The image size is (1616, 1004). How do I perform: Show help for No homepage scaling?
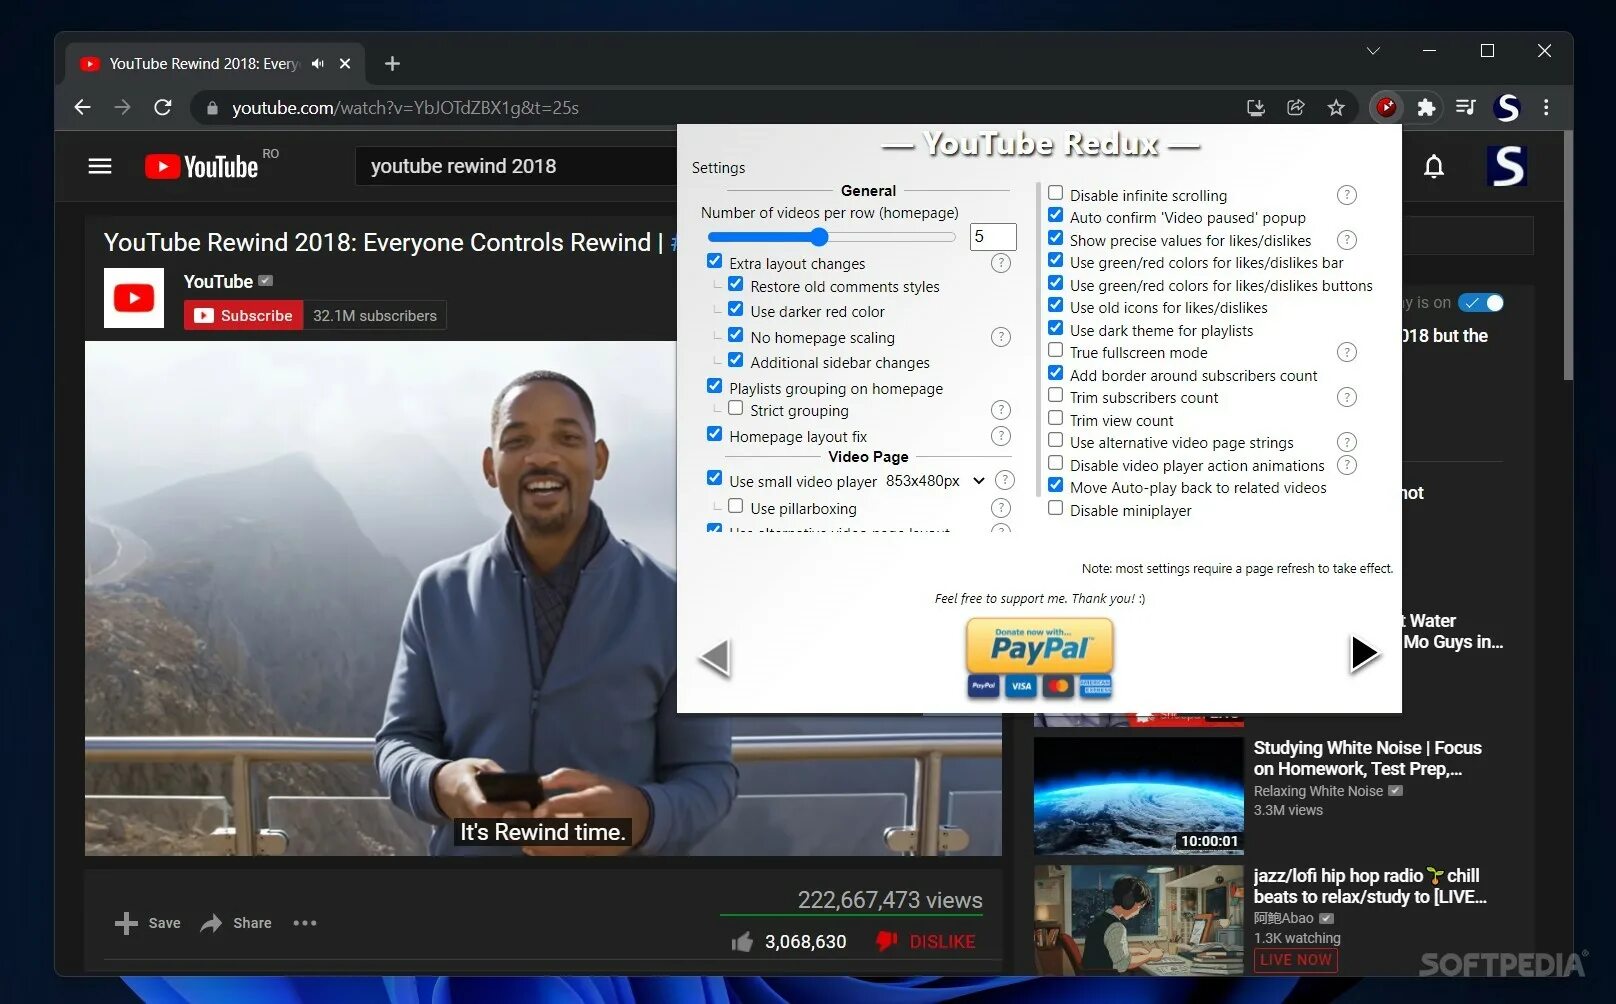(x=1001, y=337)
